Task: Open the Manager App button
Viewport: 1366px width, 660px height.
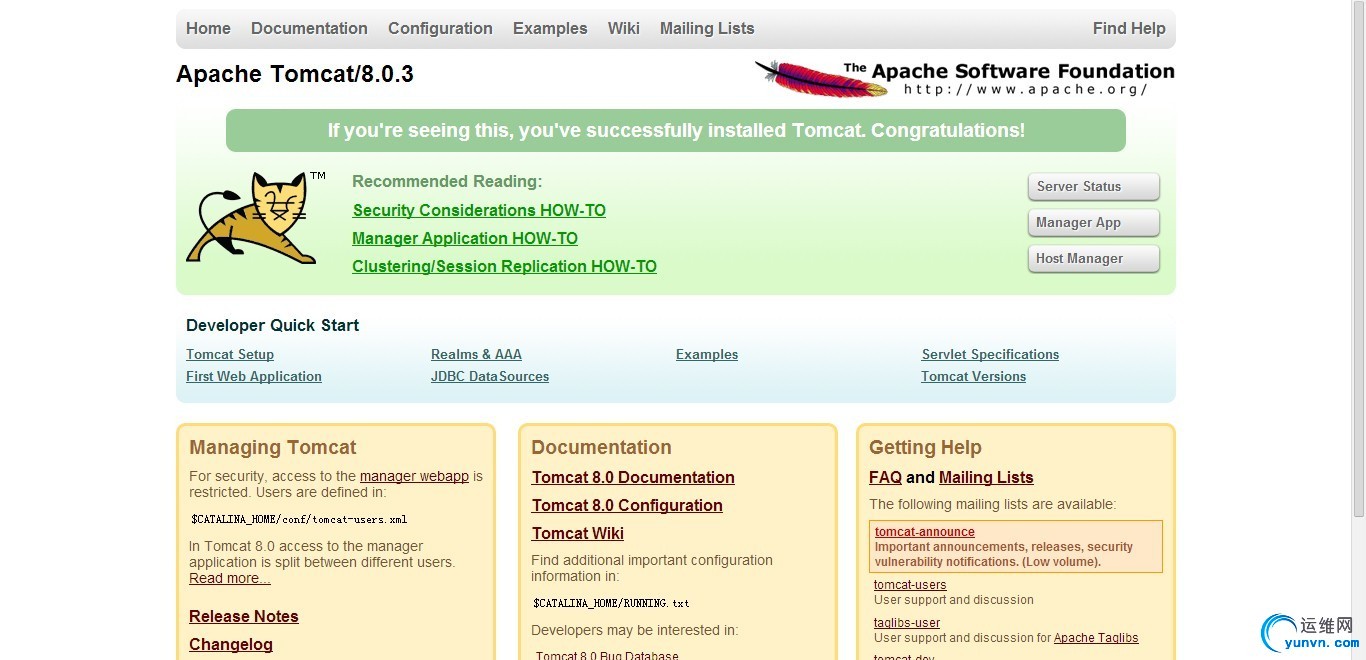Action: [x=1094, y=223]
